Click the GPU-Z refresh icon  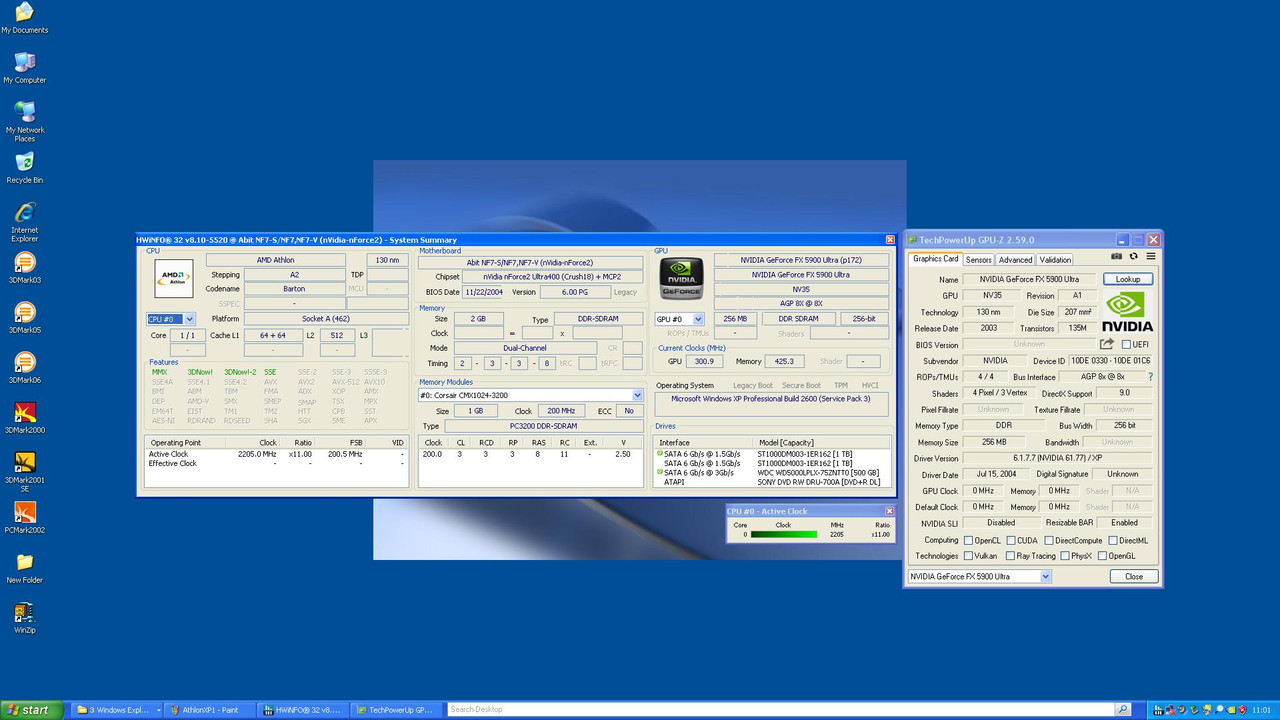[x=1133, y=257]
